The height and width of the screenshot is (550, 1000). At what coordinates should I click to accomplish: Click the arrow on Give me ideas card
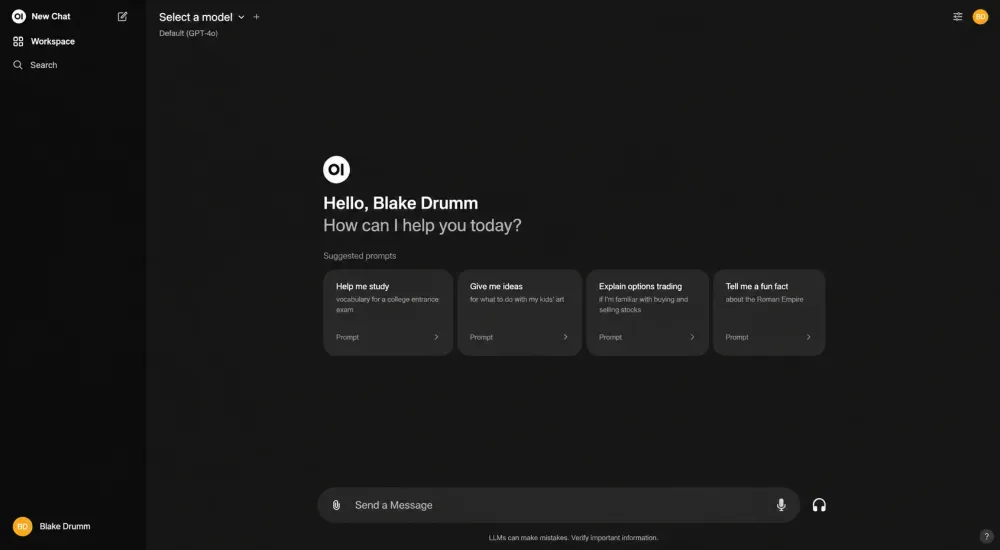tap(565, 337)
